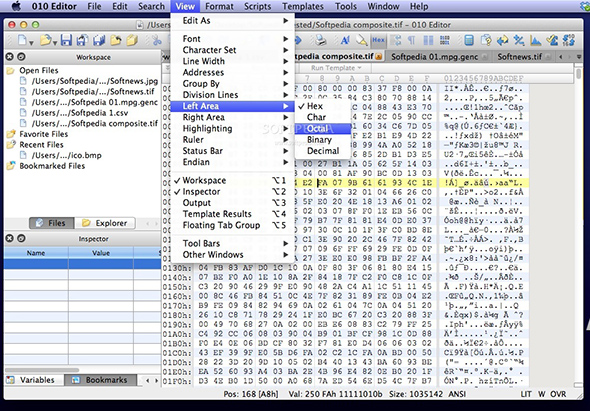The height and width of the screenshot is (411, 590).
Task: Expand the Addresses submenu
Action: click(x=232, y=73)
